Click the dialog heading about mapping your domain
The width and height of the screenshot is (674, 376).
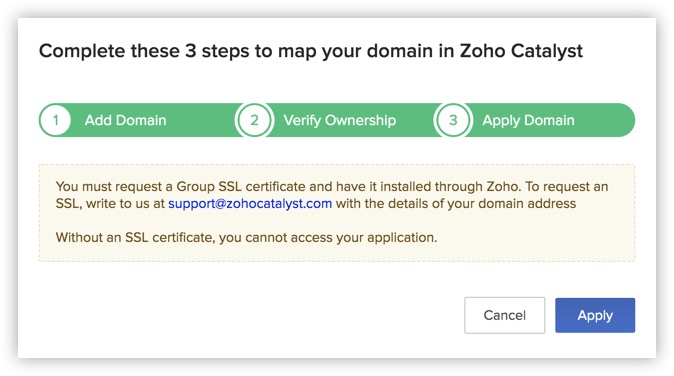pos(311,51)
